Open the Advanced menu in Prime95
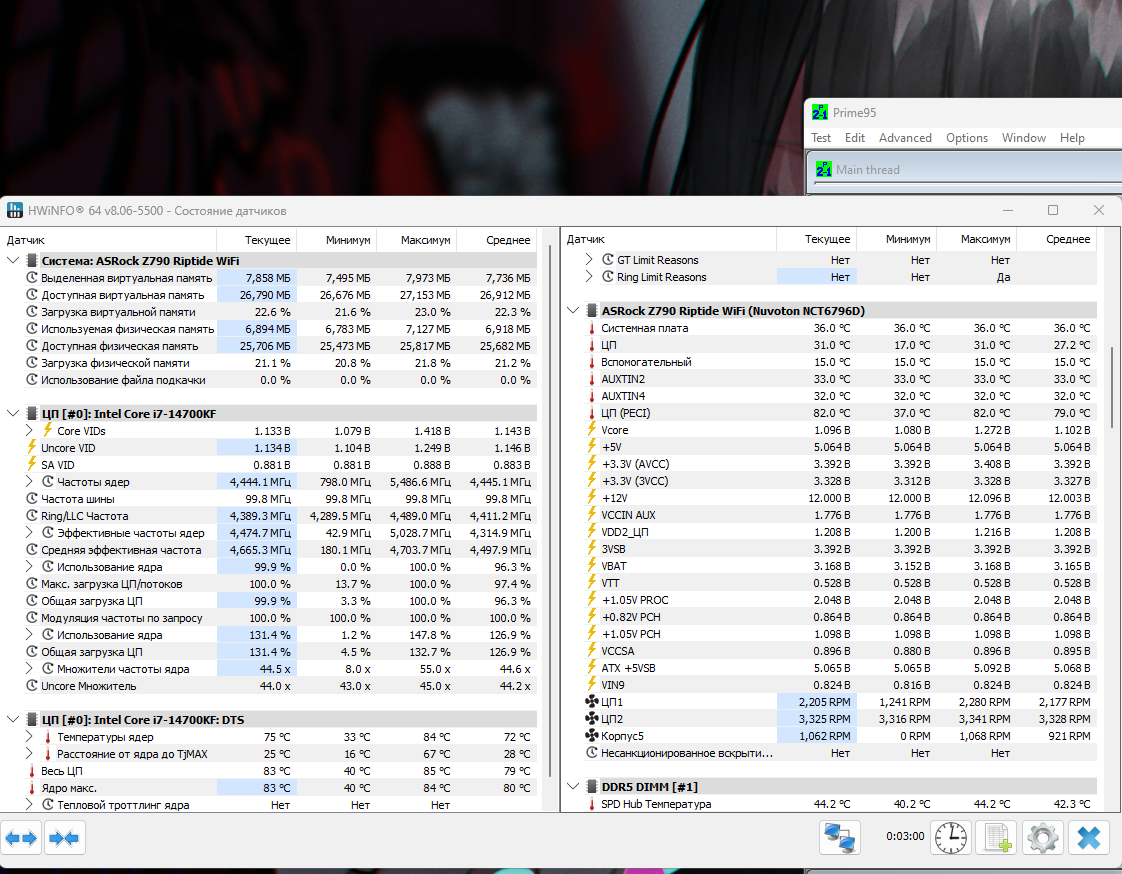The height and width of the screenshot is (874, 1122). [905, 138]
